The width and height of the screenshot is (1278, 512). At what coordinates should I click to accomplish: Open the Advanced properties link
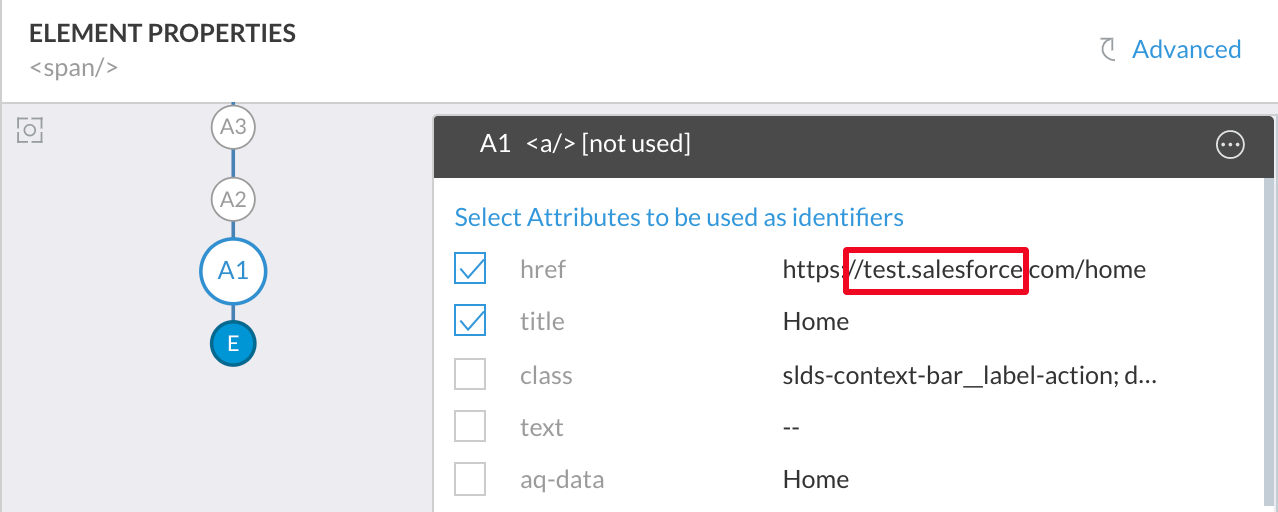pyautogui.click(x=1186, y=49)
